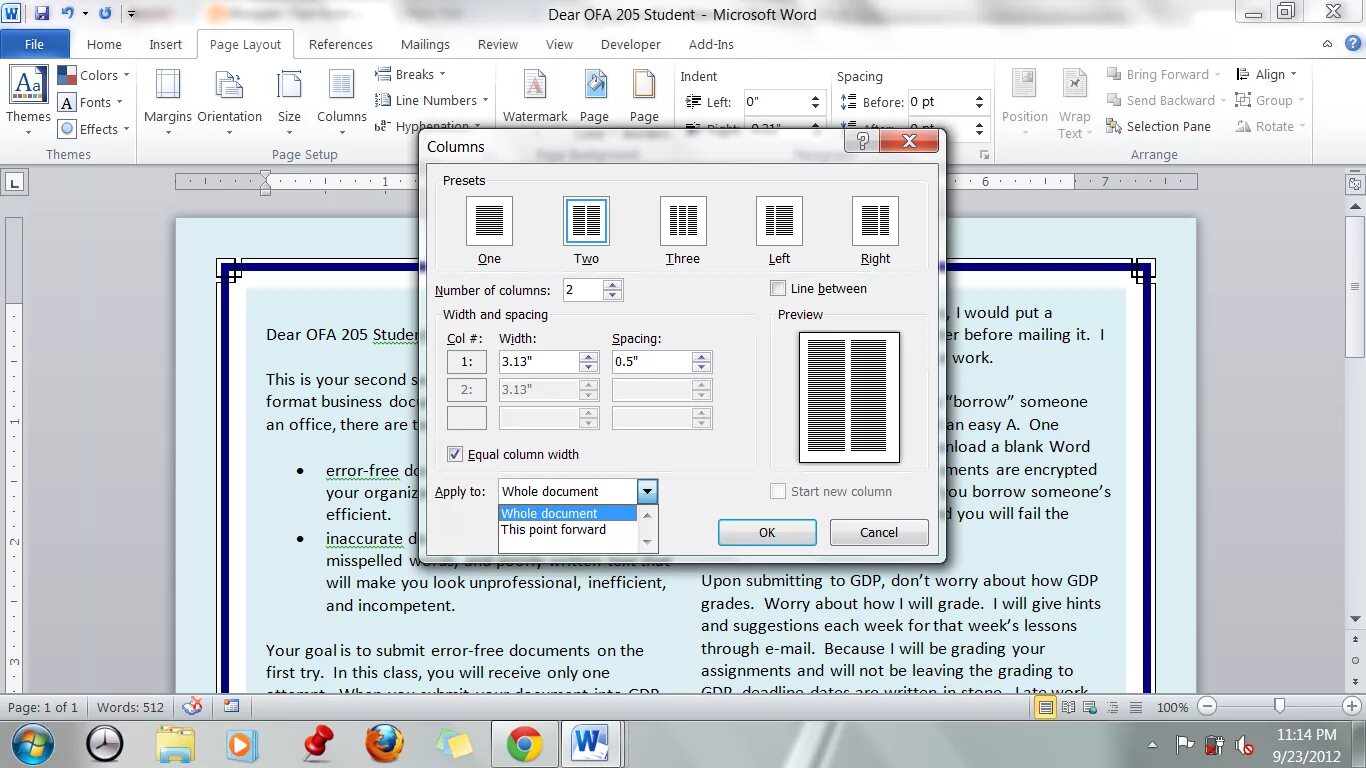The width and height of the screenshot is (1366, 768).
Task: Switch to the Mailings tab
Action: point(426,44)
